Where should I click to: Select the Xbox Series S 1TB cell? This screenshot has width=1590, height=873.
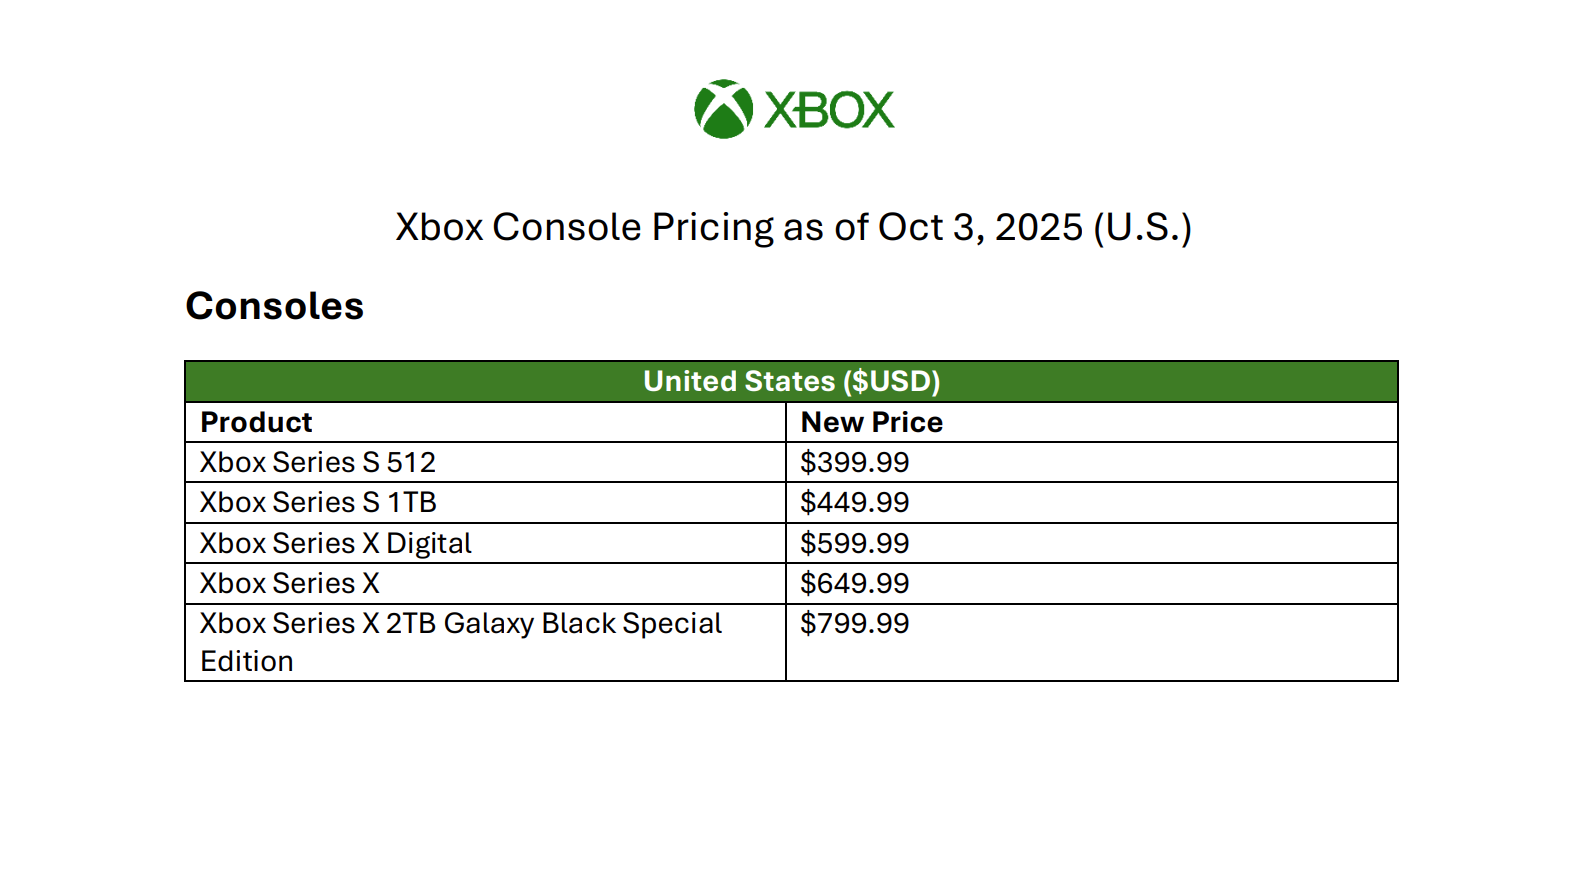318,502
